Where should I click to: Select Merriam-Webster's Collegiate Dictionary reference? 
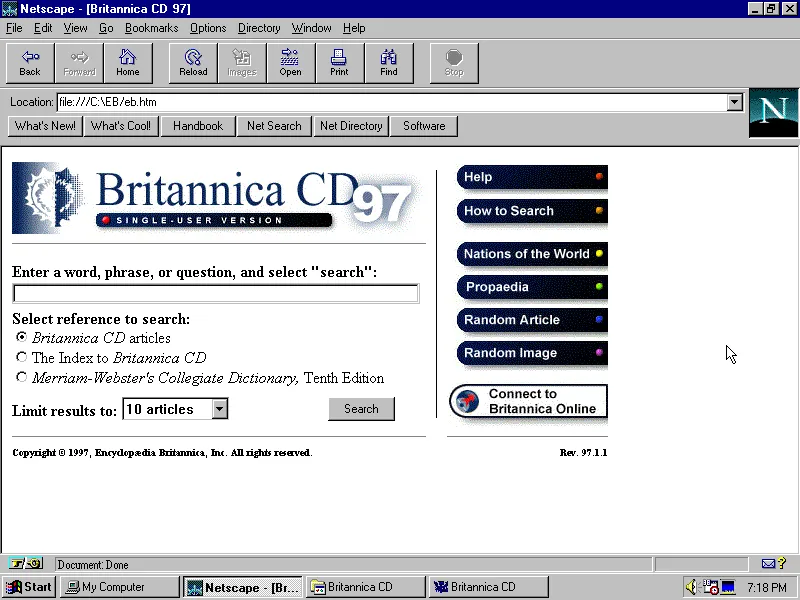[21, 377]
